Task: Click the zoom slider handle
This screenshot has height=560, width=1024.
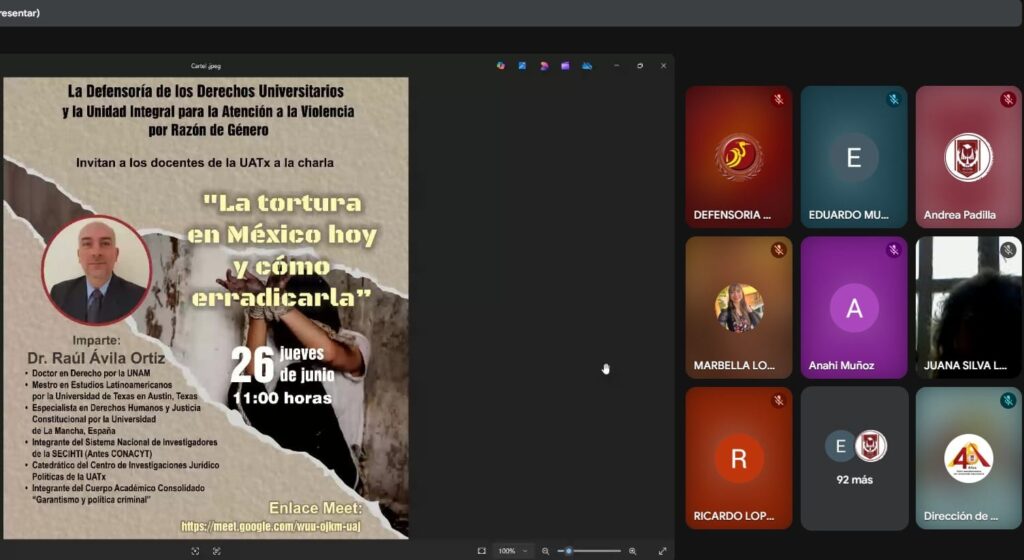Action: (569, 551)
